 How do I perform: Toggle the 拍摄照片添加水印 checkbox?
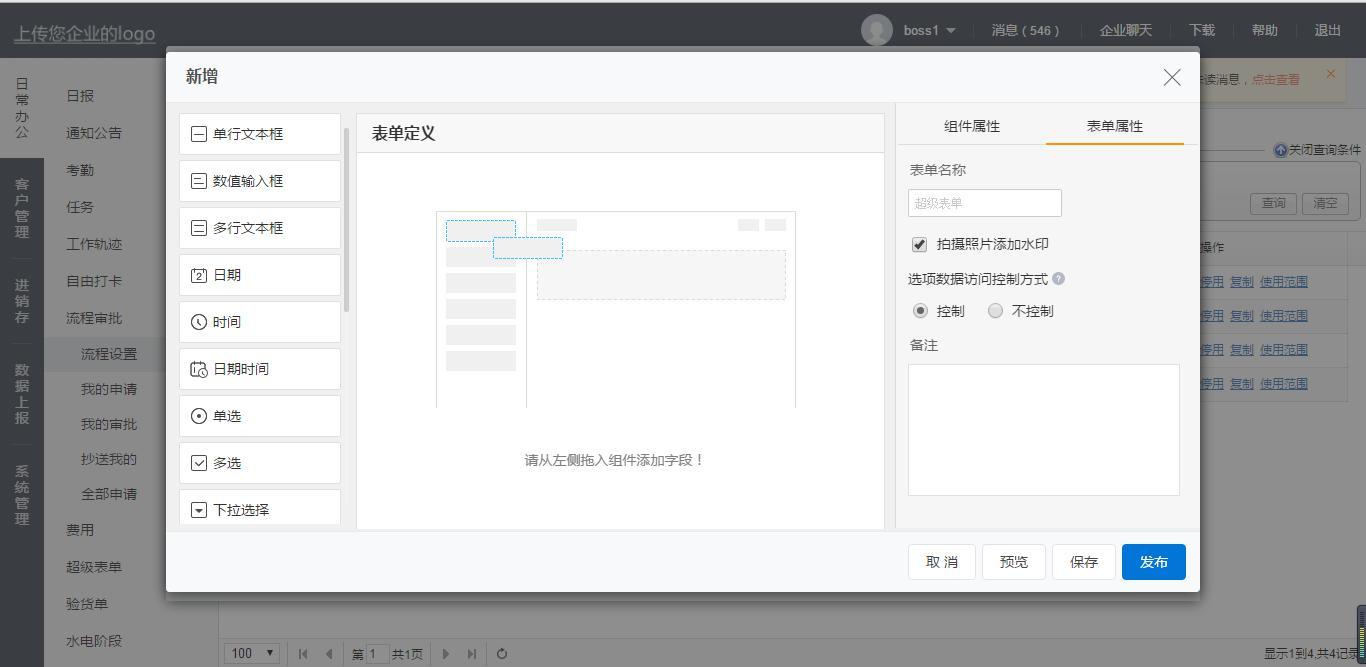[x=919, y=244]
